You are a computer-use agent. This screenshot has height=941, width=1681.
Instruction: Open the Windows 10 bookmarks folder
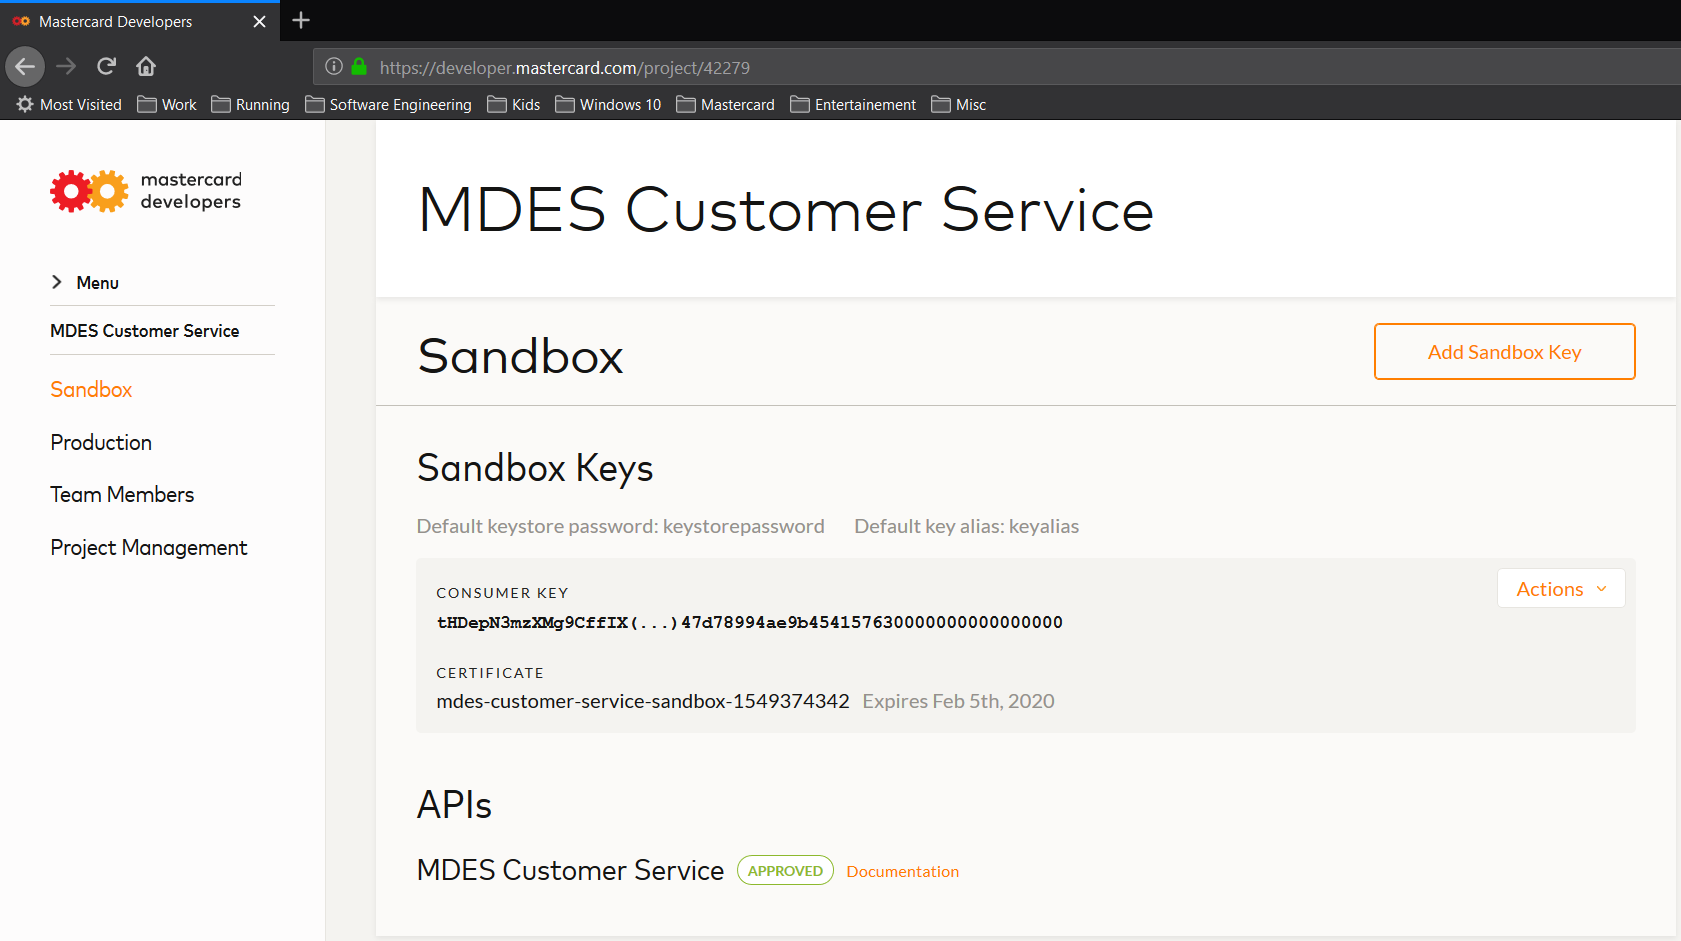click(x=608, y=104)
